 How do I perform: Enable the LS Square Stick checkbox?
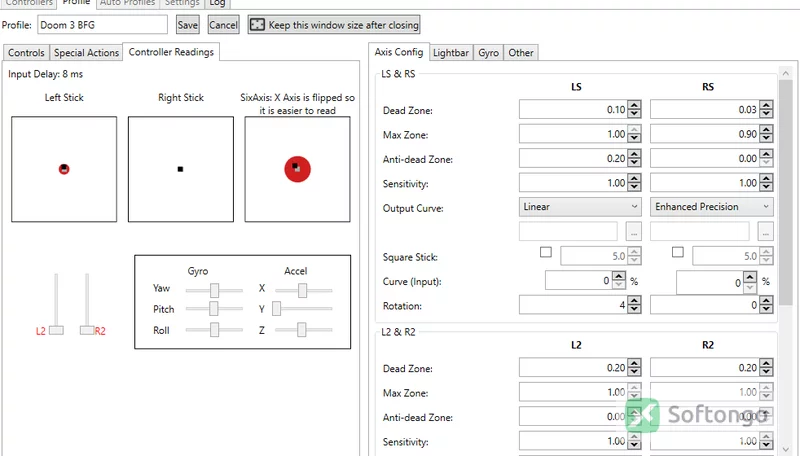click(x=545, y=252)
